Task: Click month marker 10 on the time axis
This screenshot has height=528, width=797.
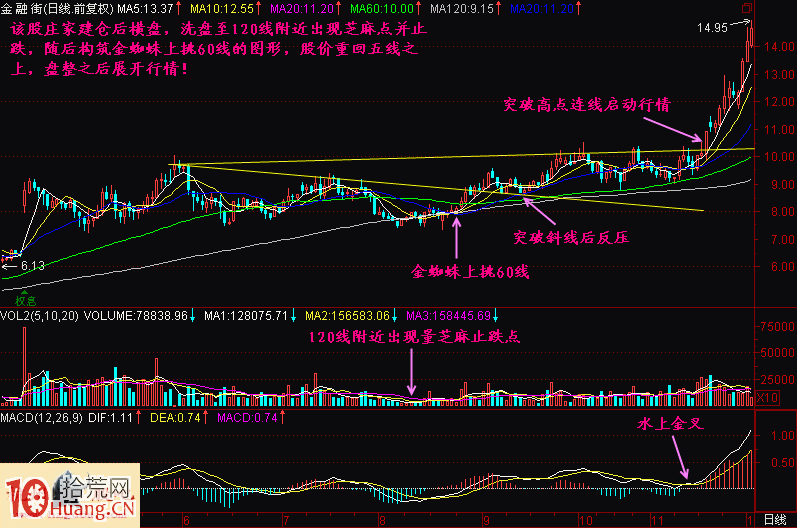Action: 586,520
